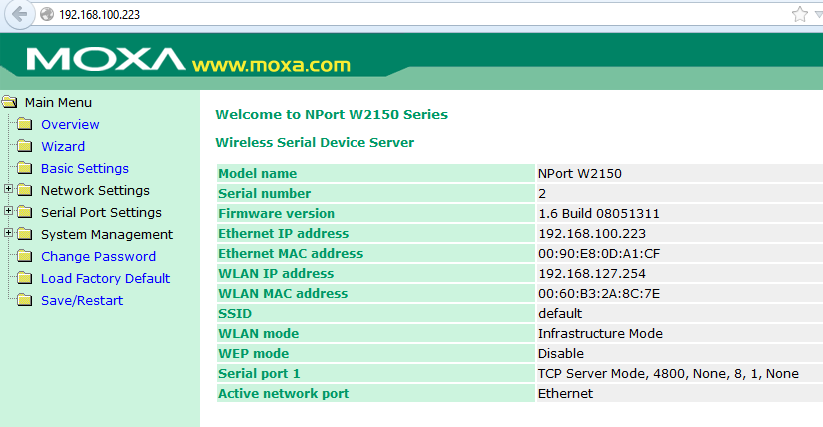
Task: Click the folder icon beside Change Password
Action: click(x=24, y=257)
